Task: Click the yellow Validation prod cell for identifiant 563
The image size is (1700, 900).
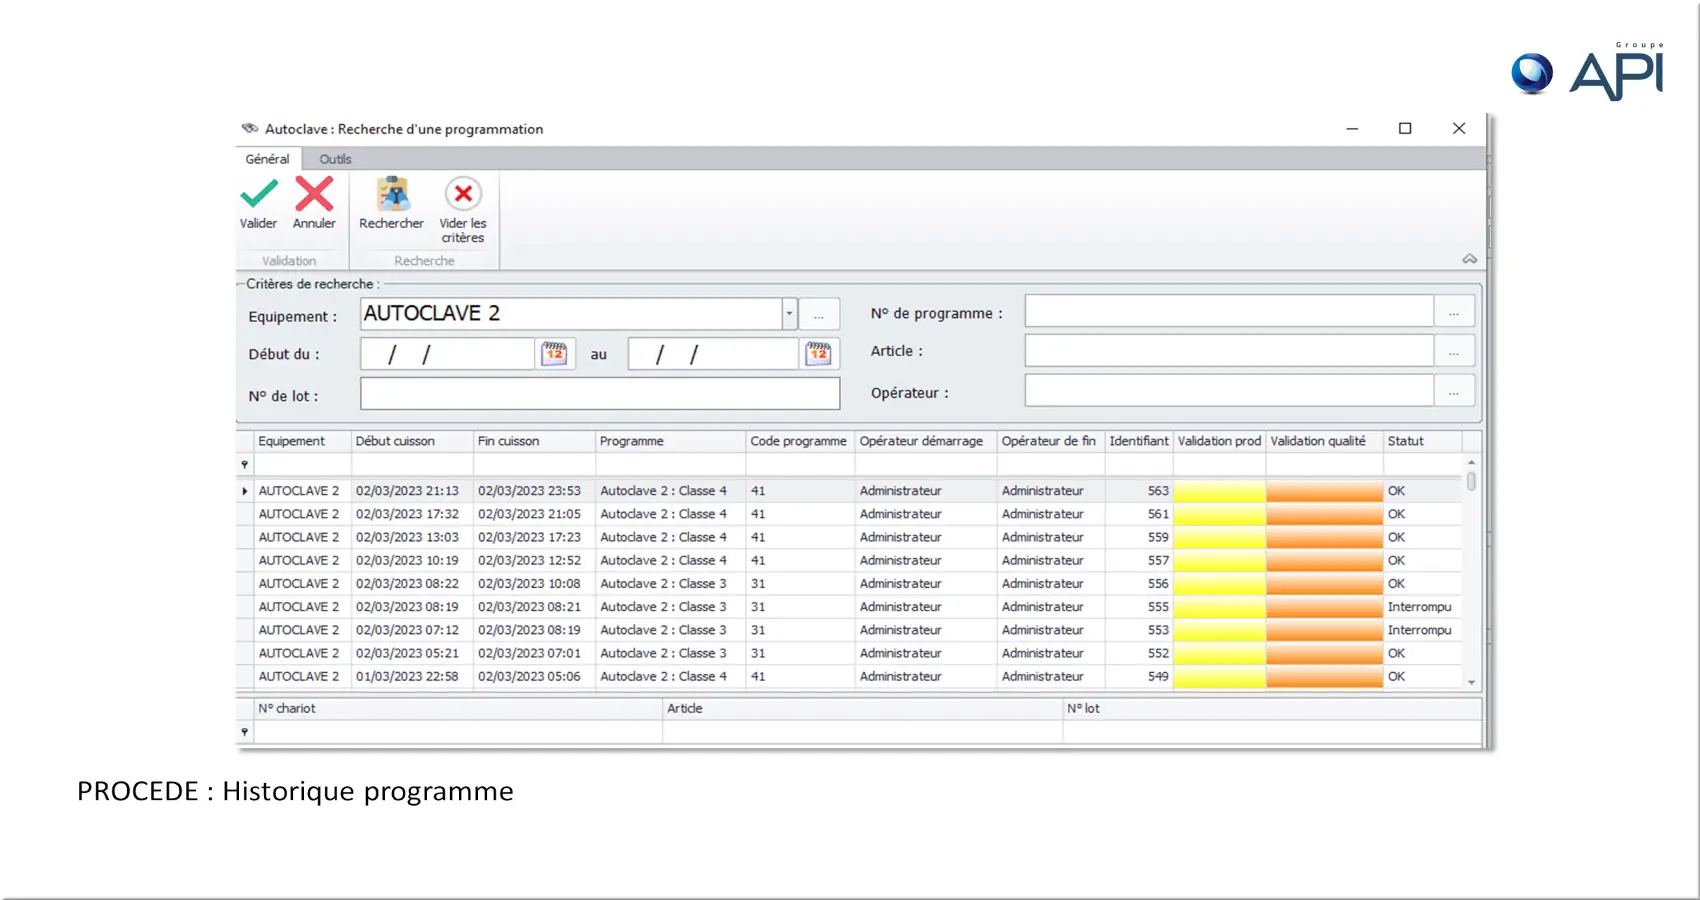Action: click(1220, 491)
